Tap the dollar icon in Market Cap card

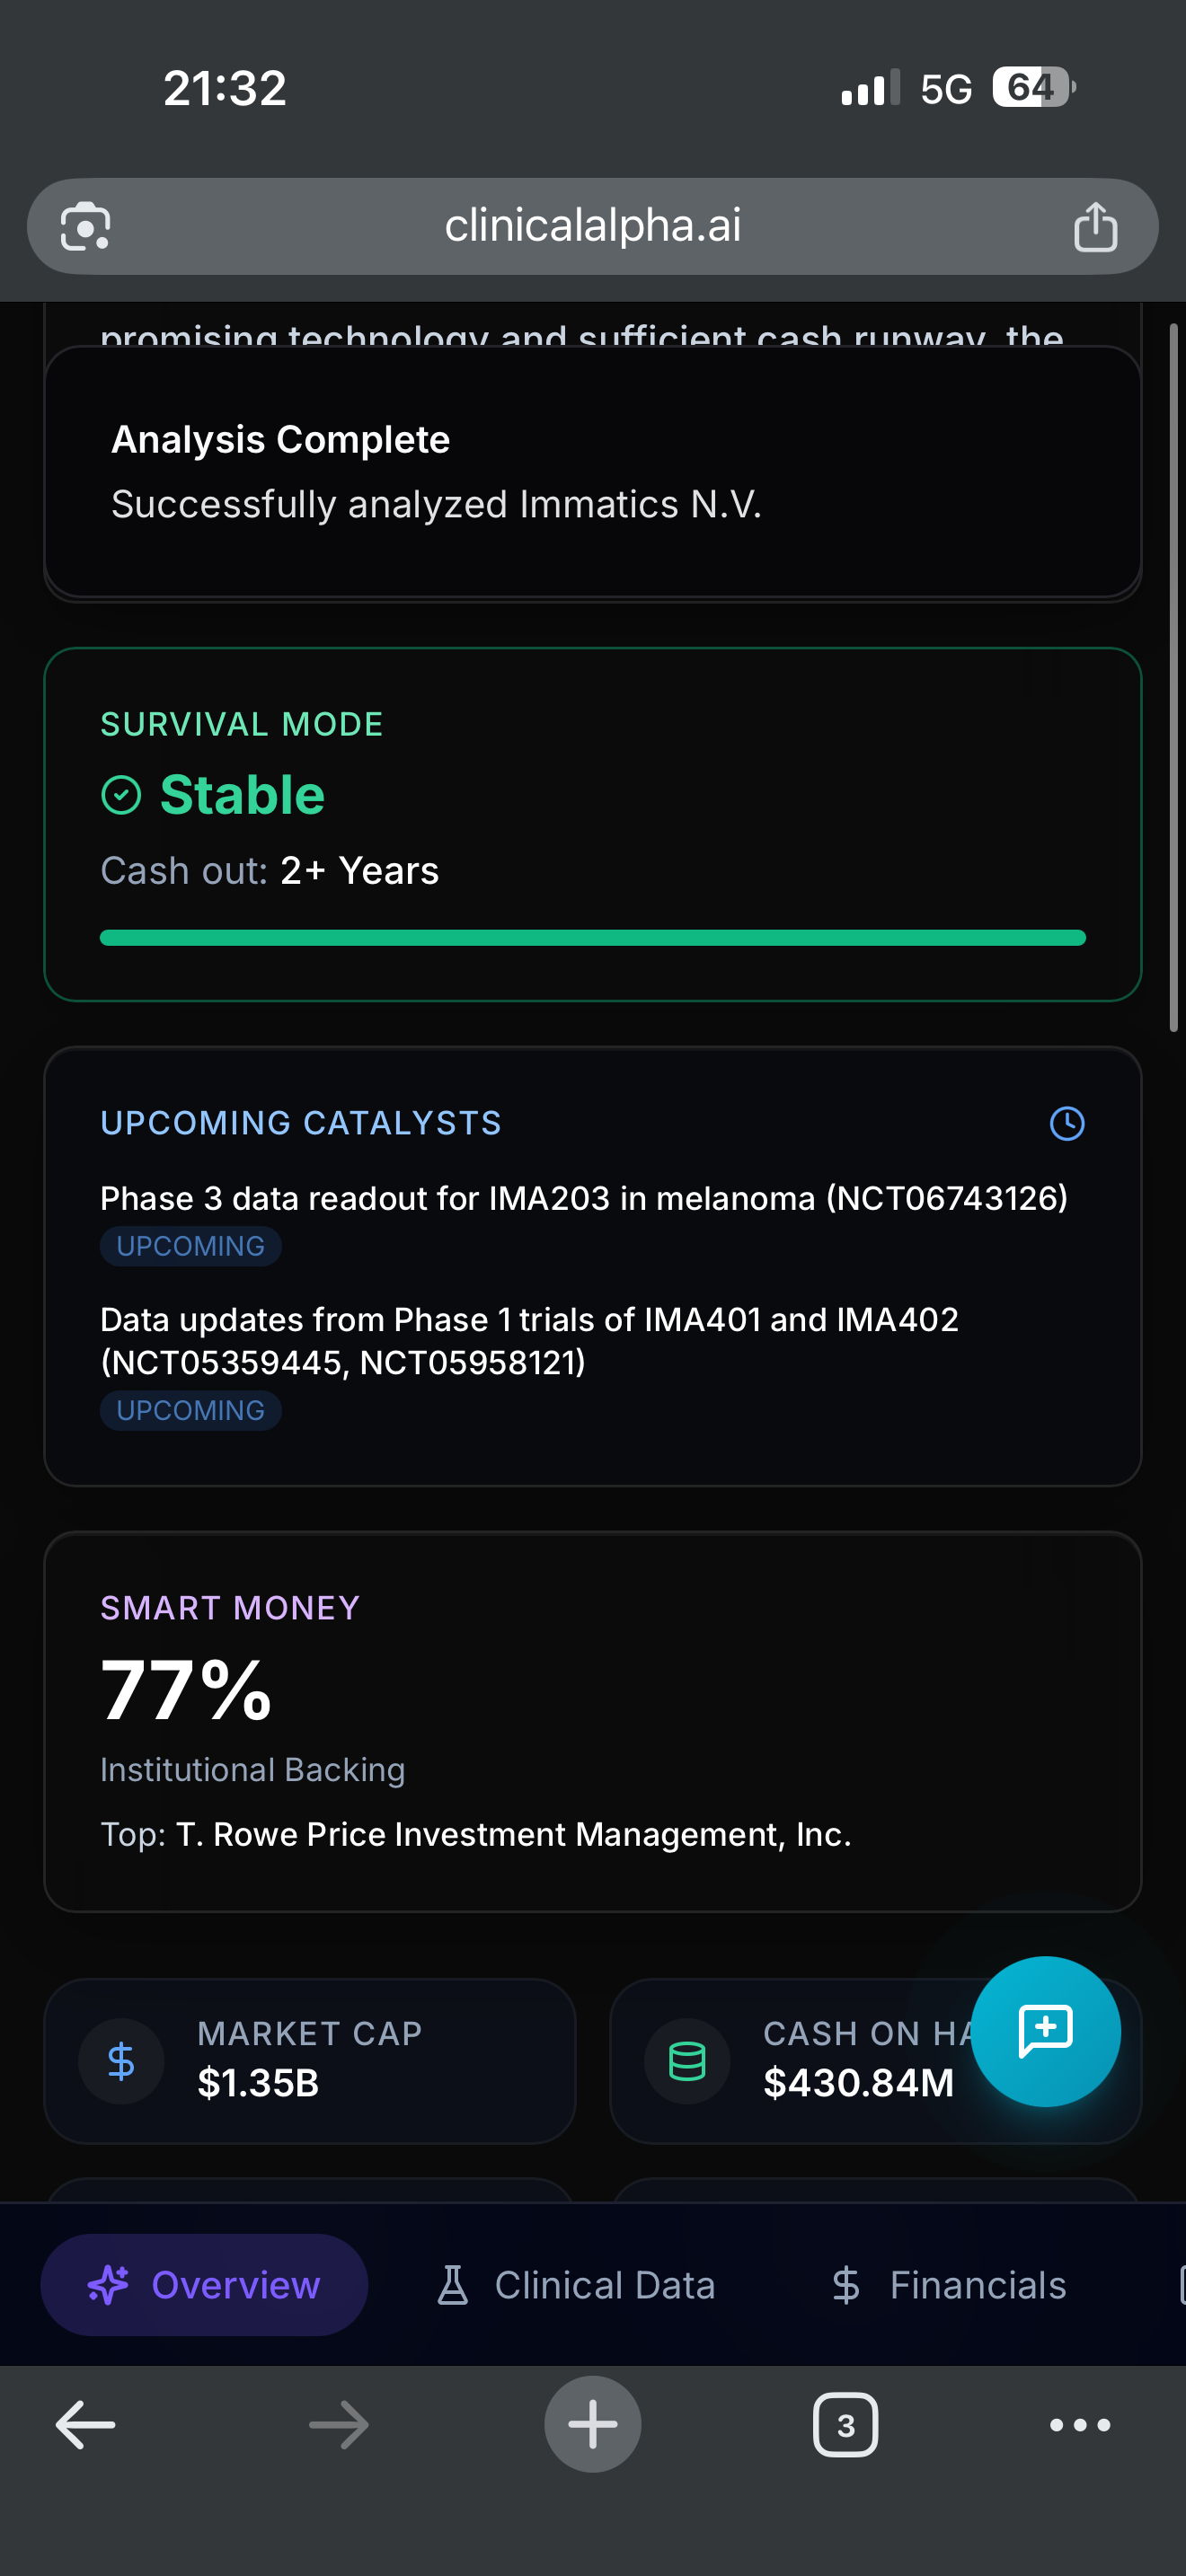point(121,2061)
